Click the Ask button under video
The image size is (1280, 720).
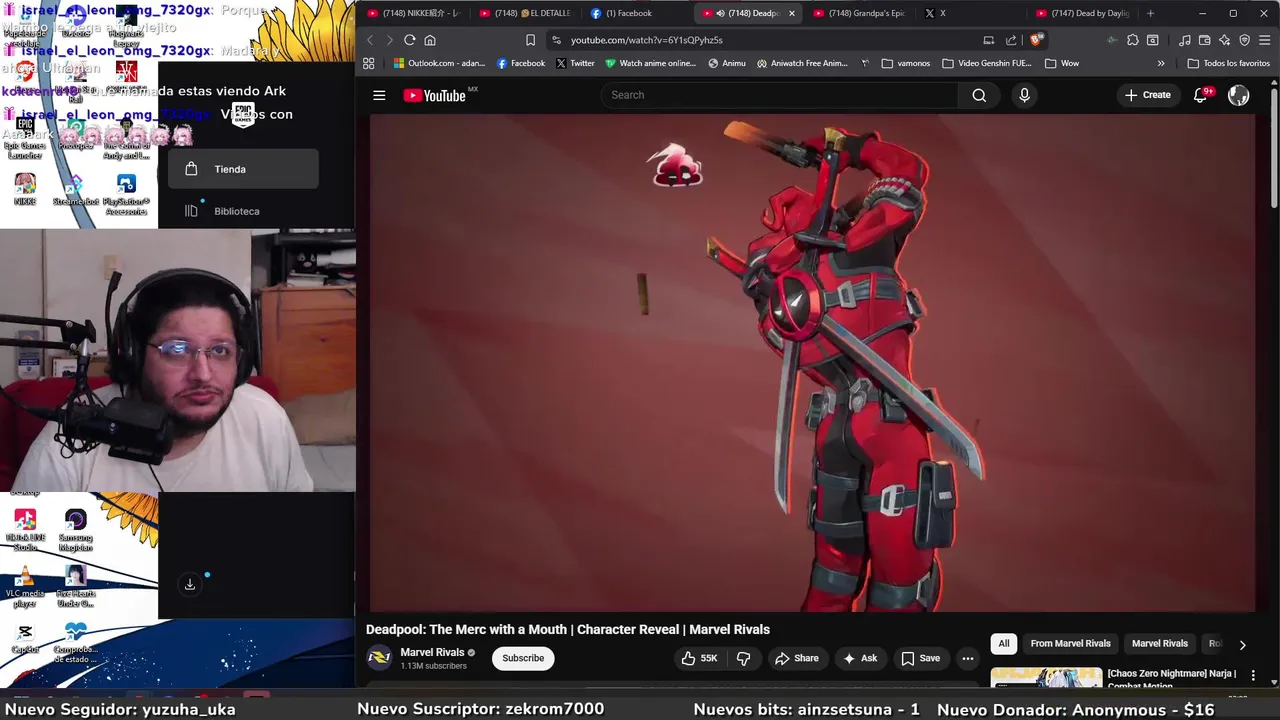860,658
